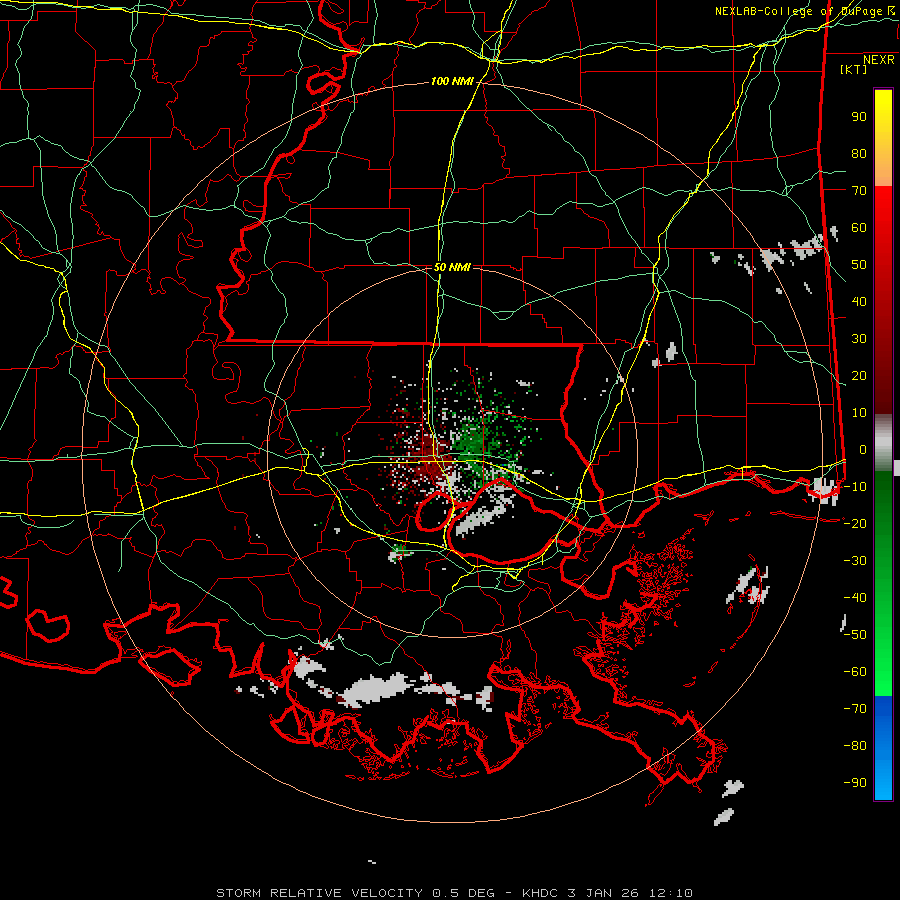Select the -50 knot scale label
The width and height of the screenshot is (900, 900).
(855, 635)
